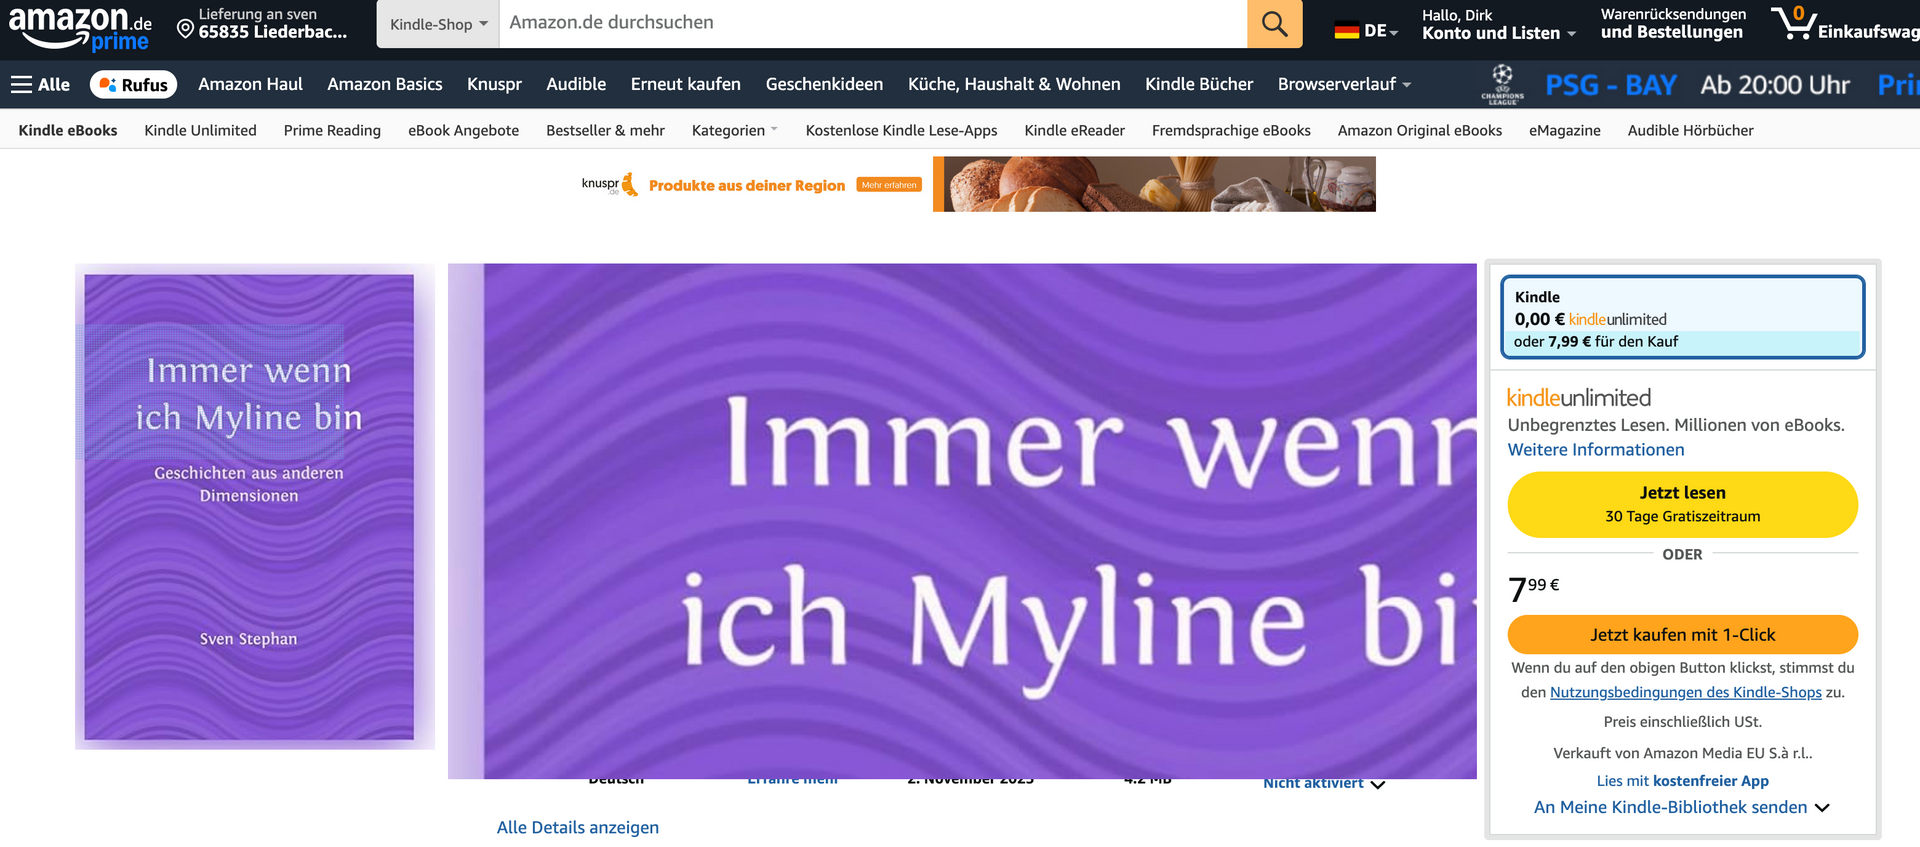Image resolution: width=1920 pixels, height=847 pixels.
Task: Click Alle Details anzeigen link
Action: (578, 828)
